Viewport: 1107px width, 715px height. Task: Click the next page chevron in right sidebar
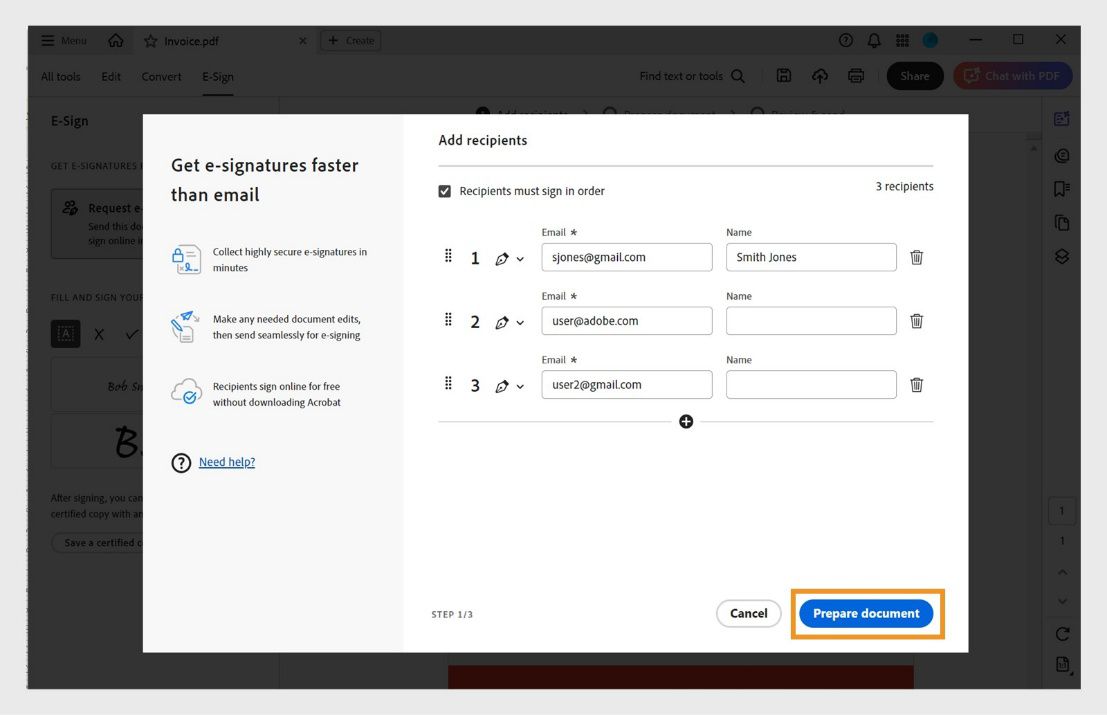1062,601
